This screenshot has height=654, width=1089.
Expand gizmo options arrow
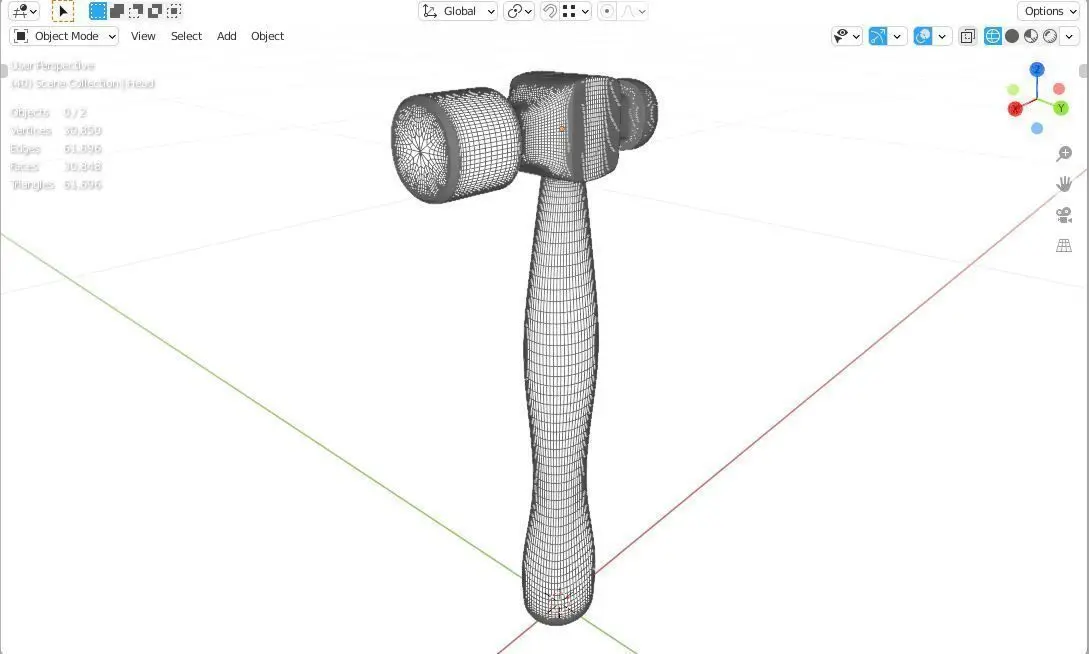(897, 36)
